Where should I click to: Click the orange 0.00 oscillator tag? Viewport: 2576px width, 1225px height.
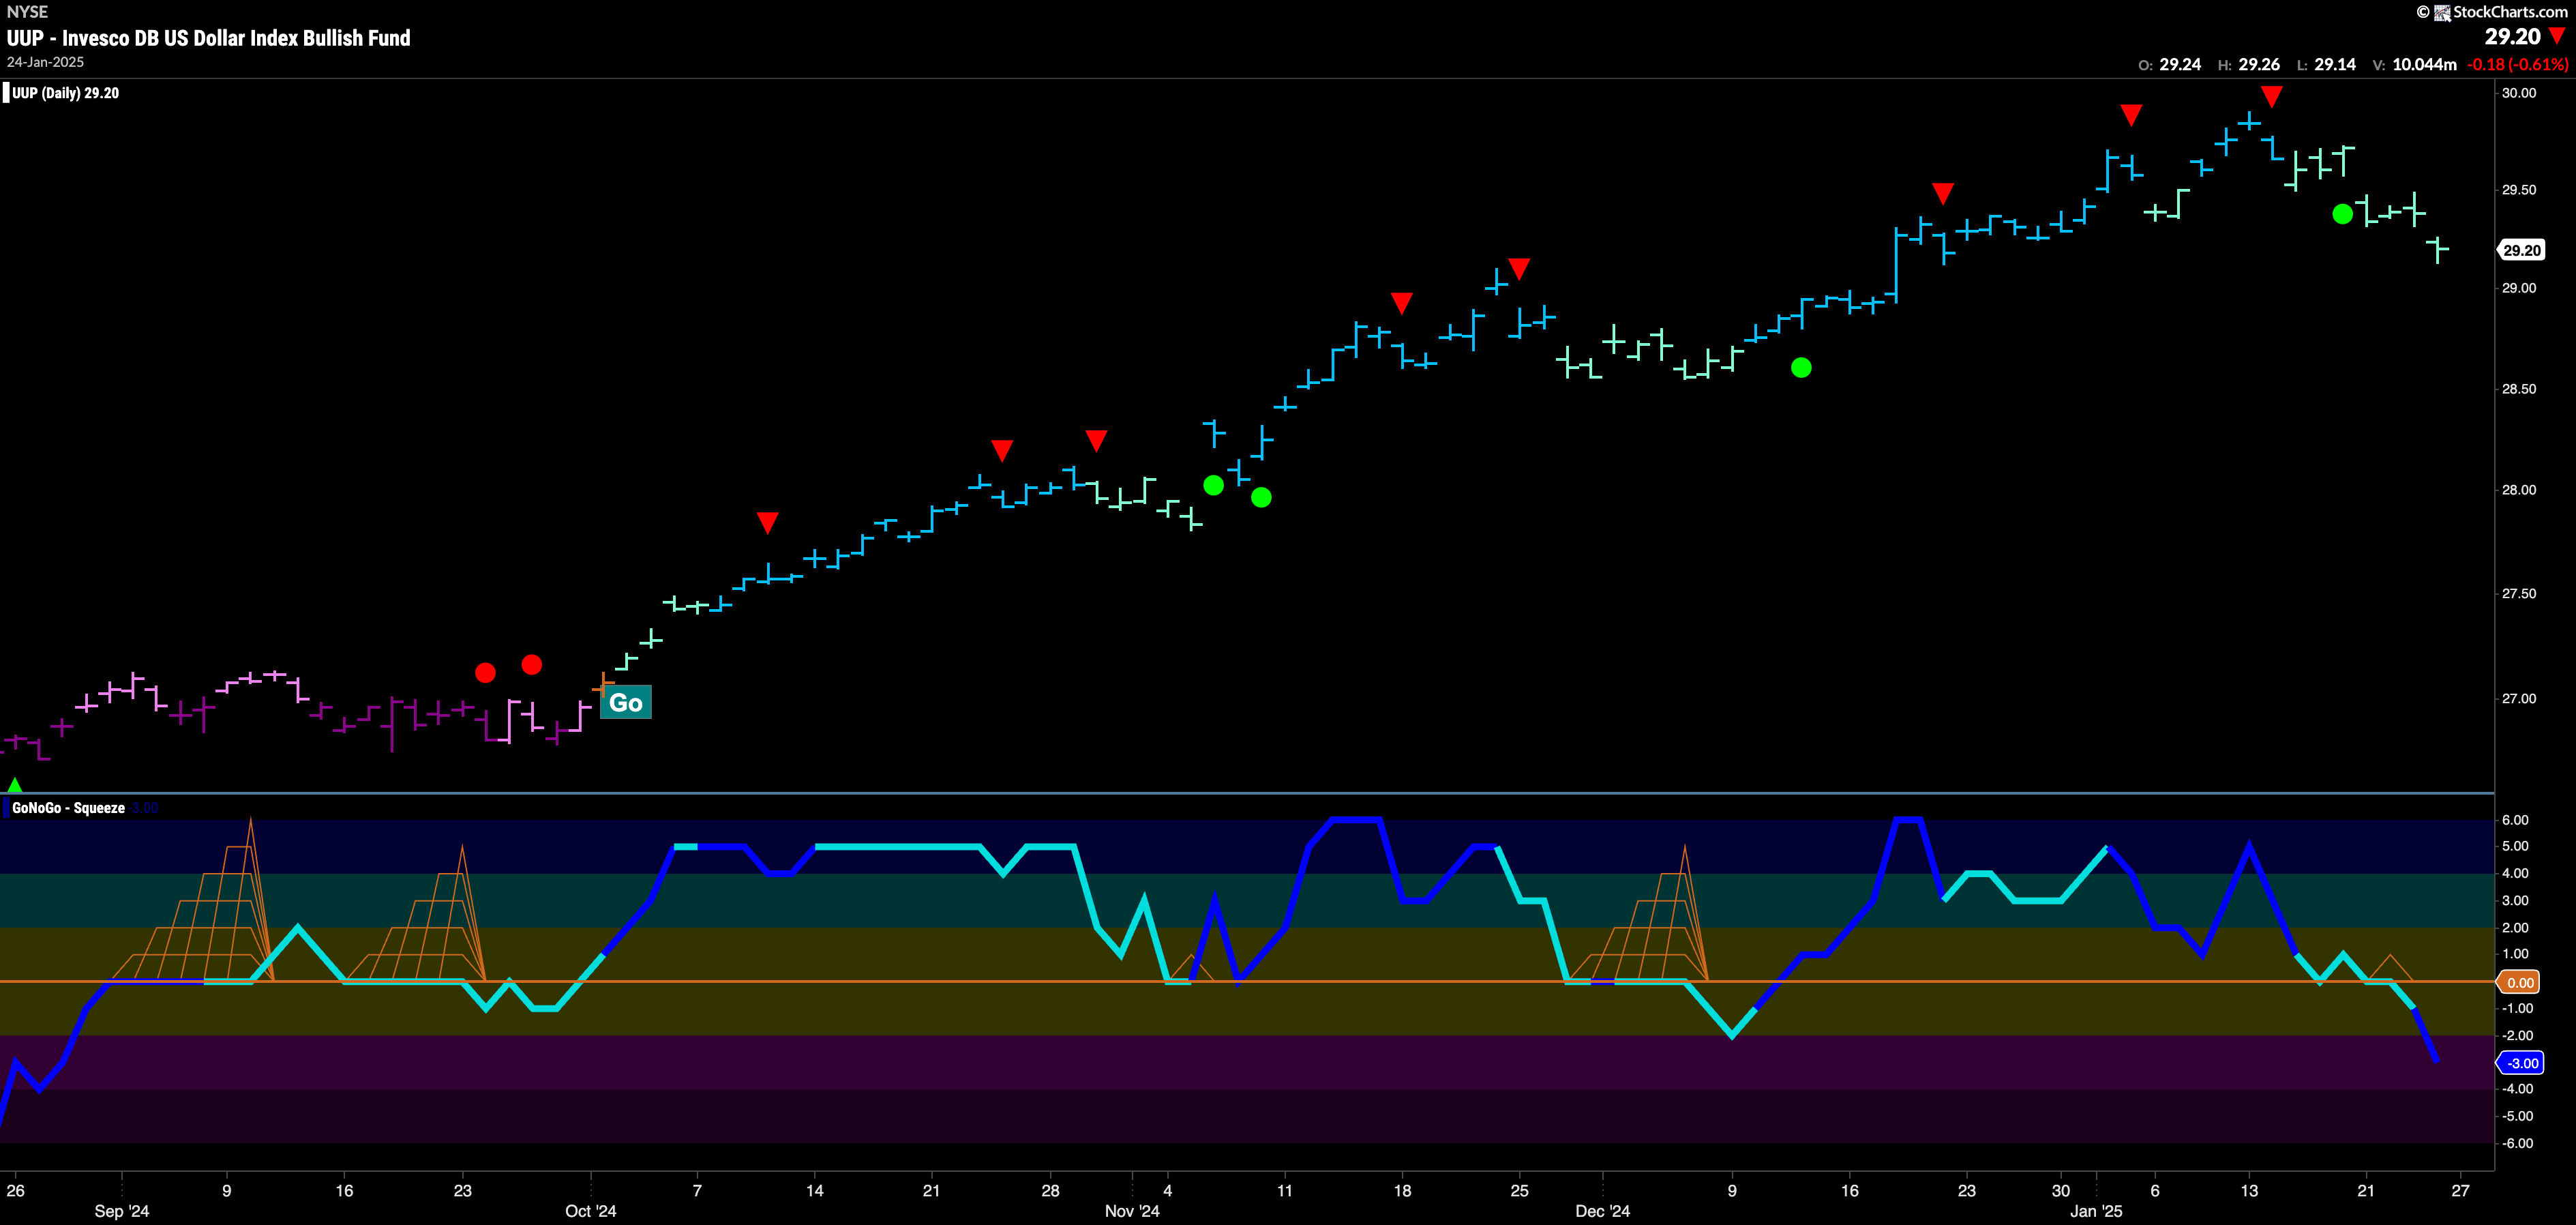tap(2519, 982)
